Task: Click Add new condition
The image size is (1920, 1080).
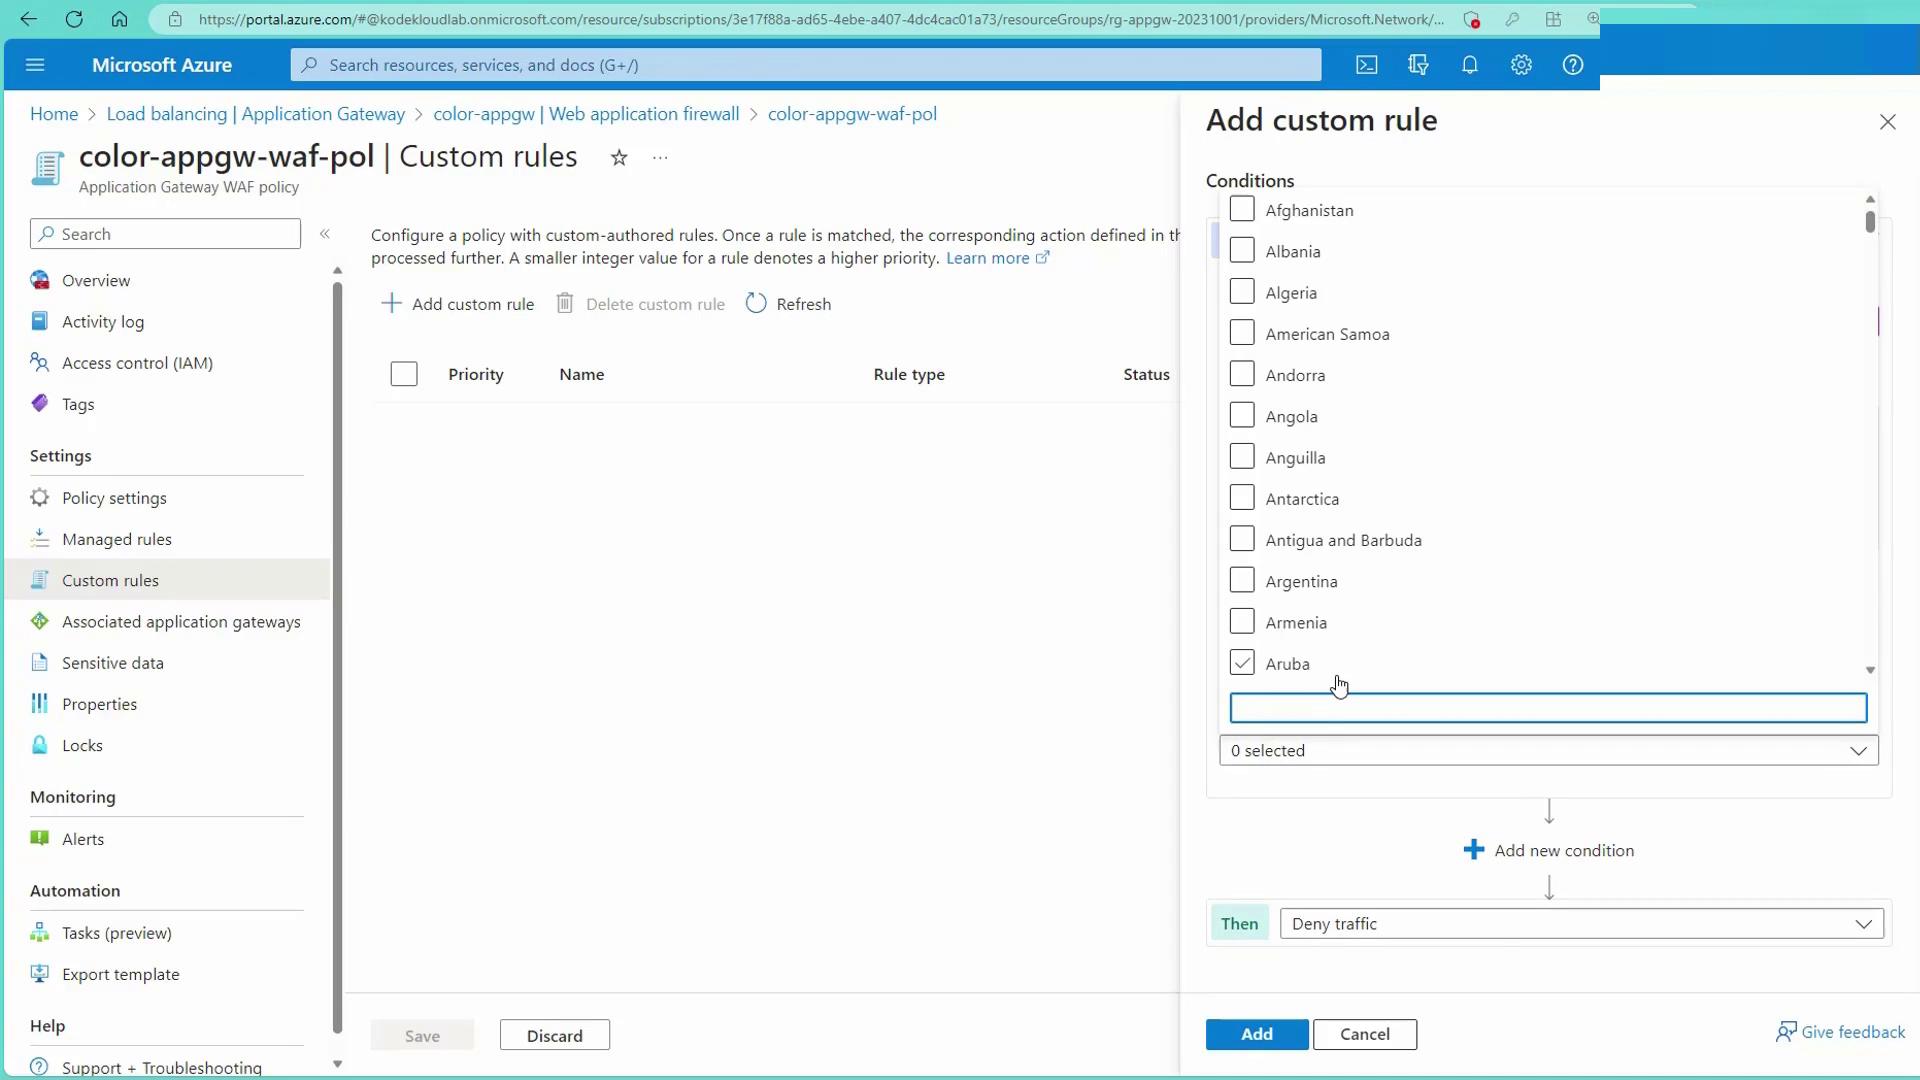Action: [x=1549, y=850]
